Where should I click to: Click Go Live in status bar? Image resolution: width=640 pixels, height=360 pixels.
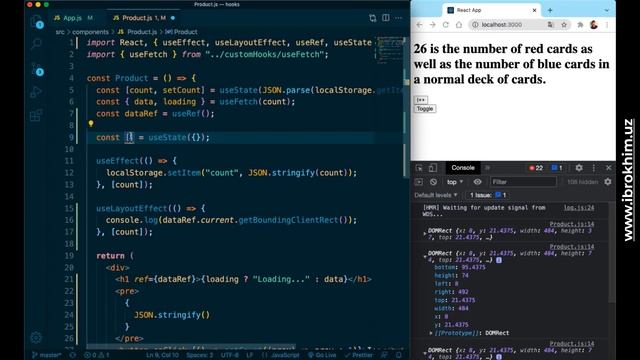point(322,355)
